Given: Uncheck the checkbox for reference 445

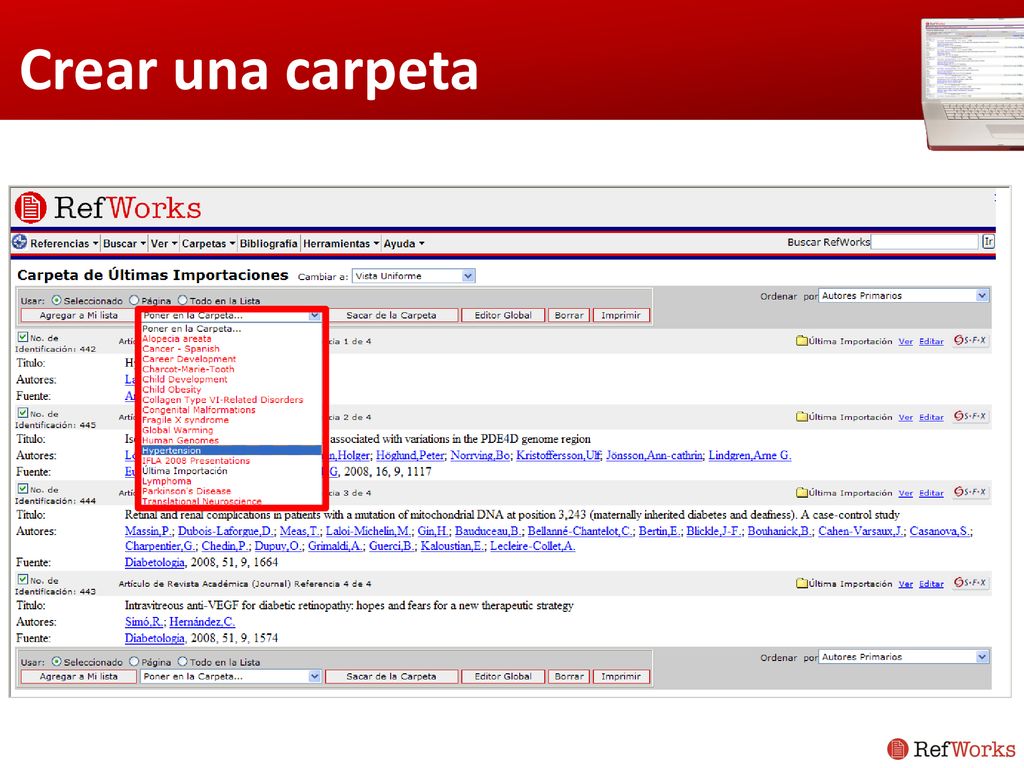Looking at the screenshot, I should tap(23, 413).
